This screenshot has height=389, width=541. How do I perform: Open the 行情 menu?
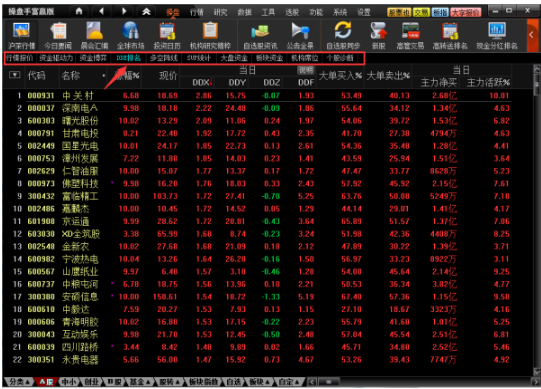click(x=196, y=12)
